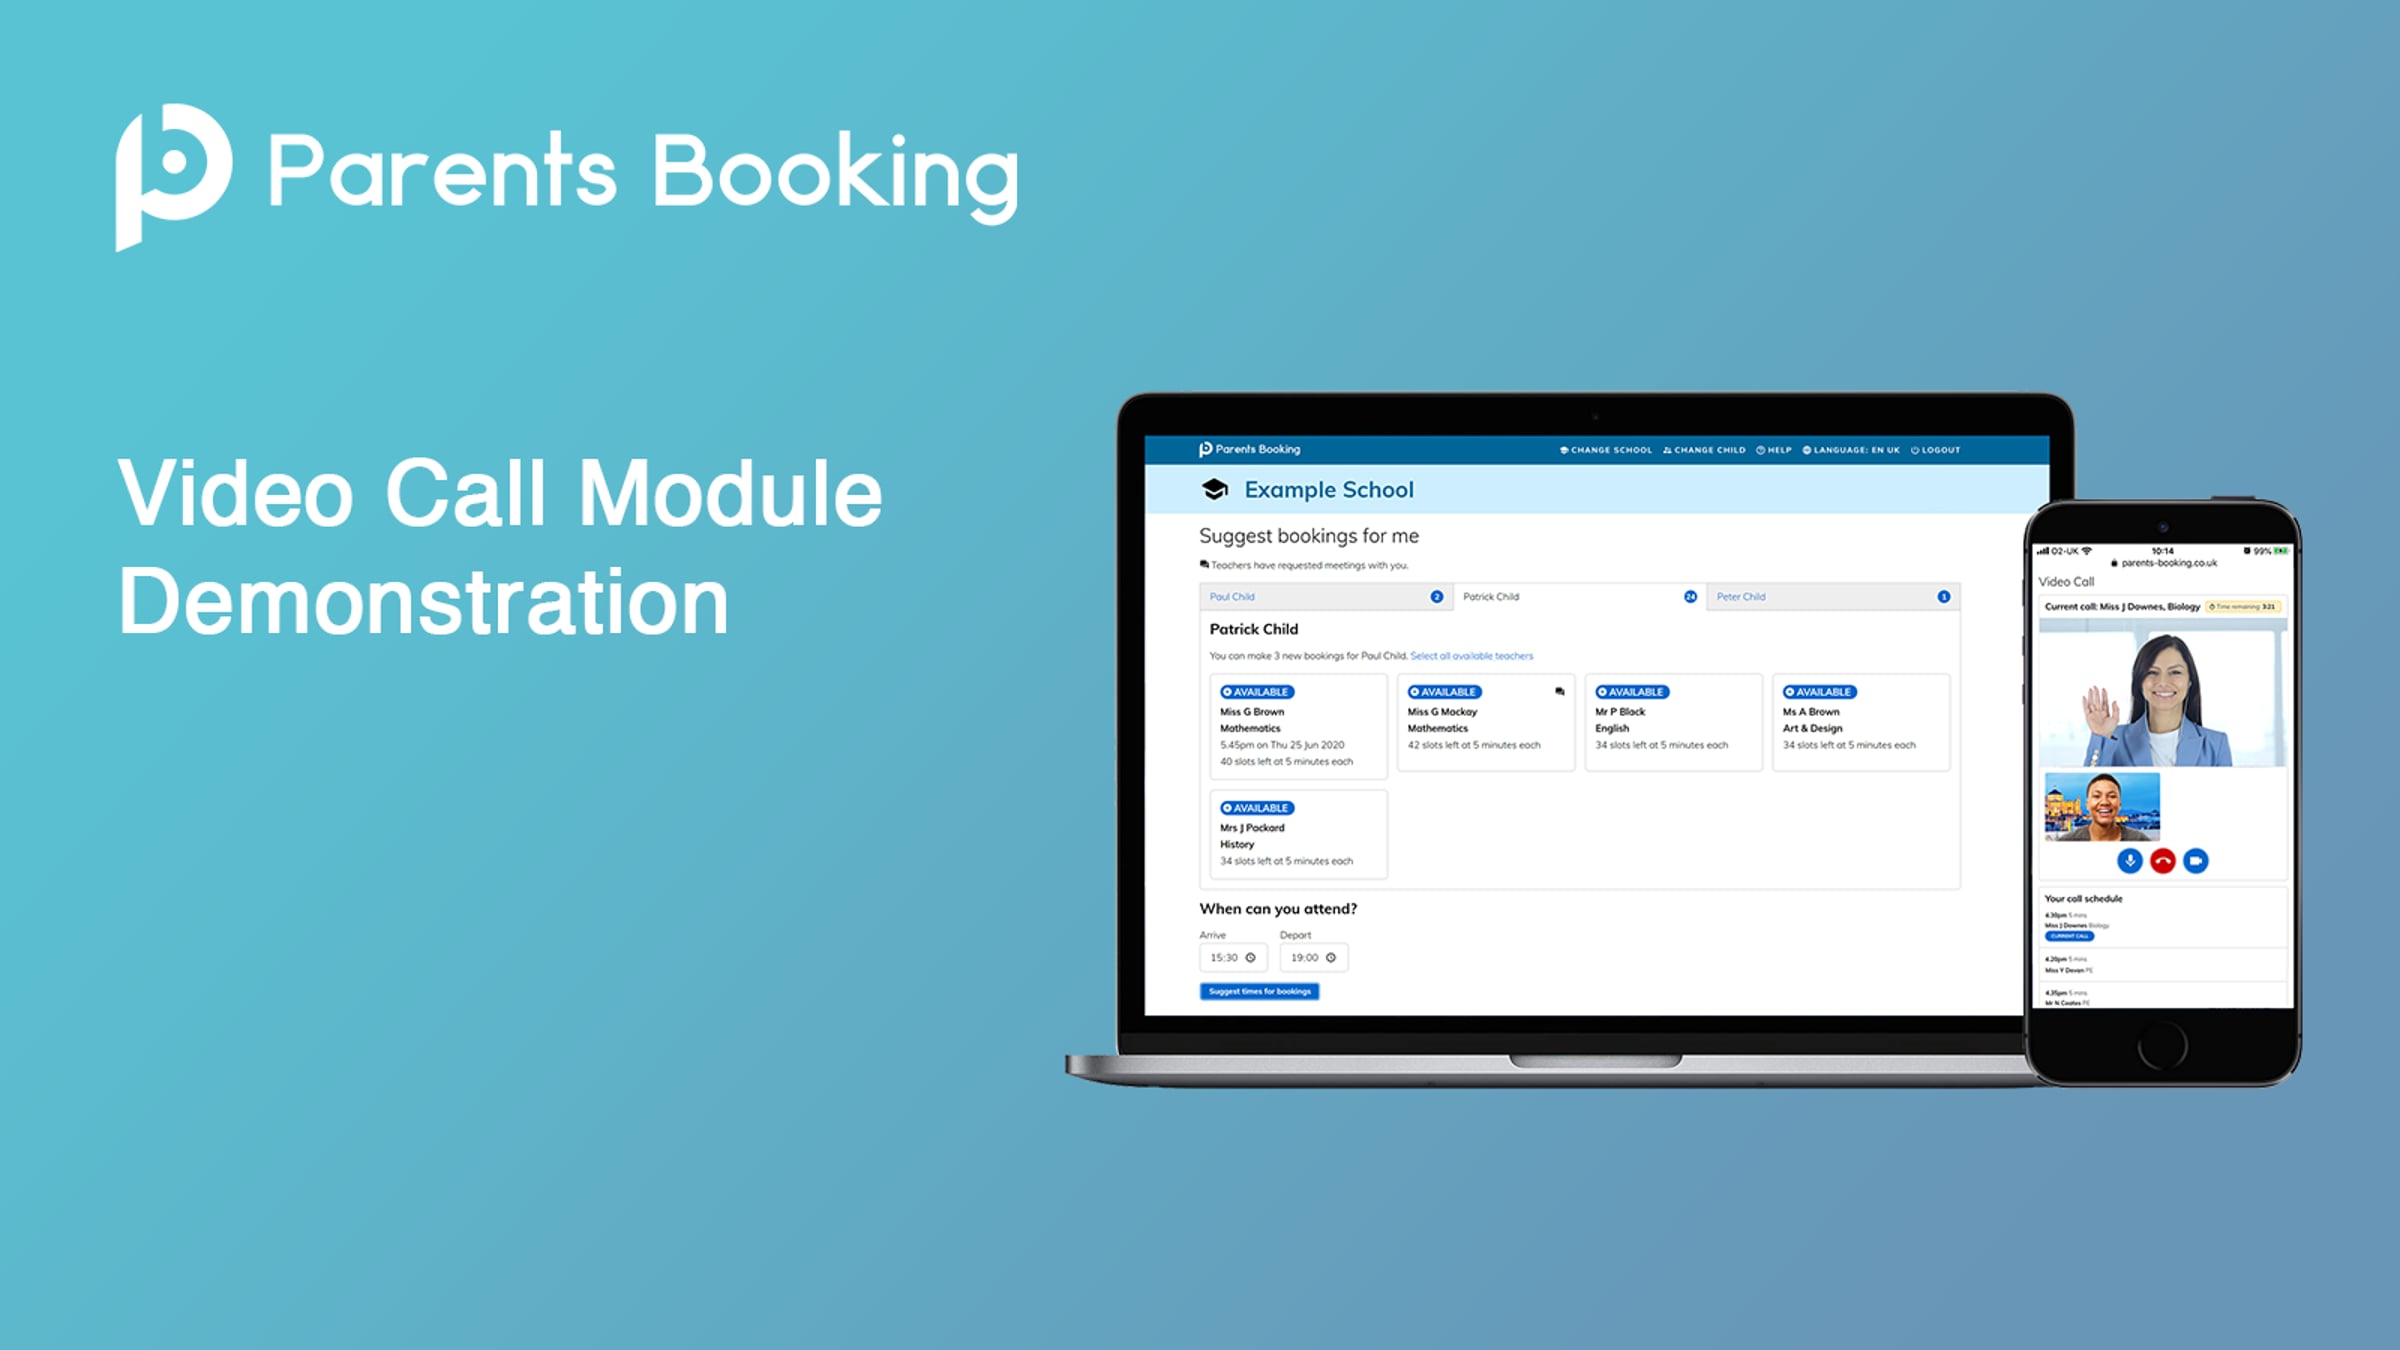Click the 'Select all available teachers' link
The image size is (2400, 1350).
pos(1471,656)
